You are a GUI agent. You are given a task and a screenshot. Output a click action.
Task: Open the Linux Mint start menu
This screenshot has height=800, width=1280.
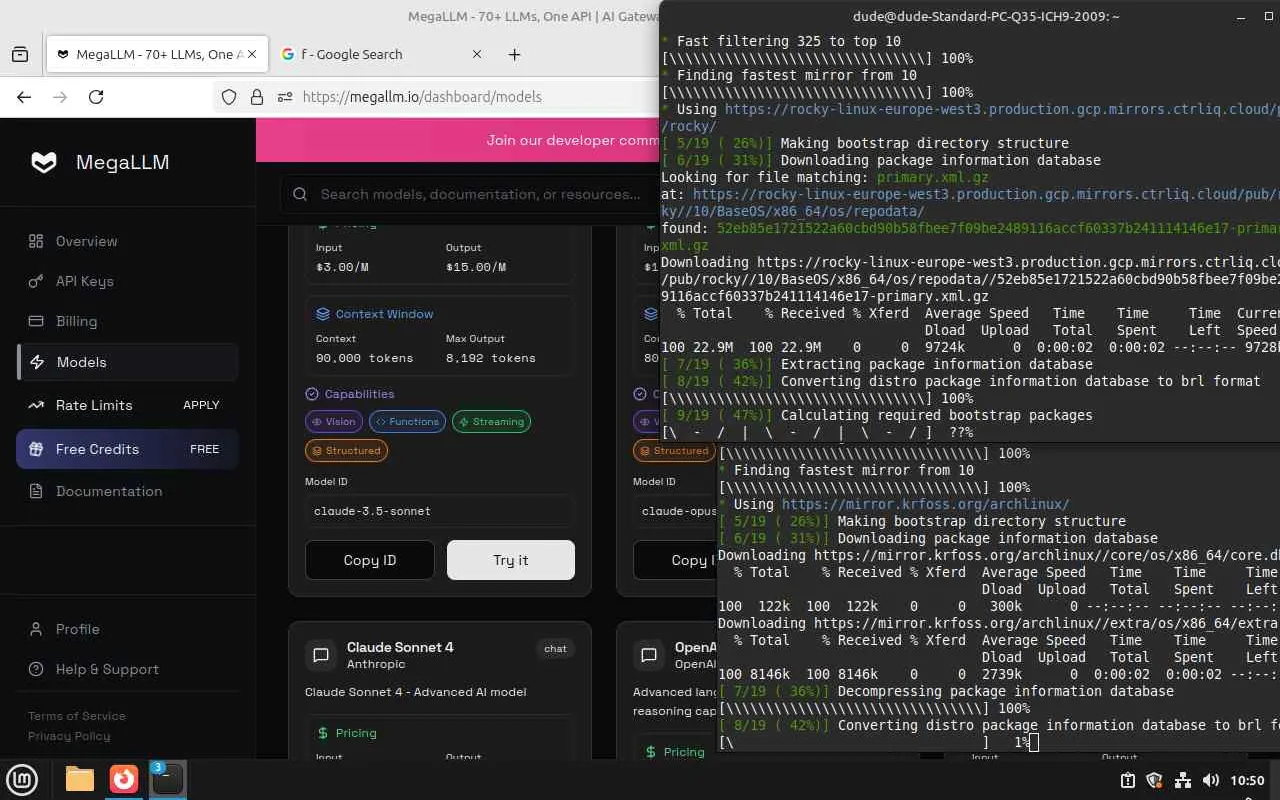[22, 779]
